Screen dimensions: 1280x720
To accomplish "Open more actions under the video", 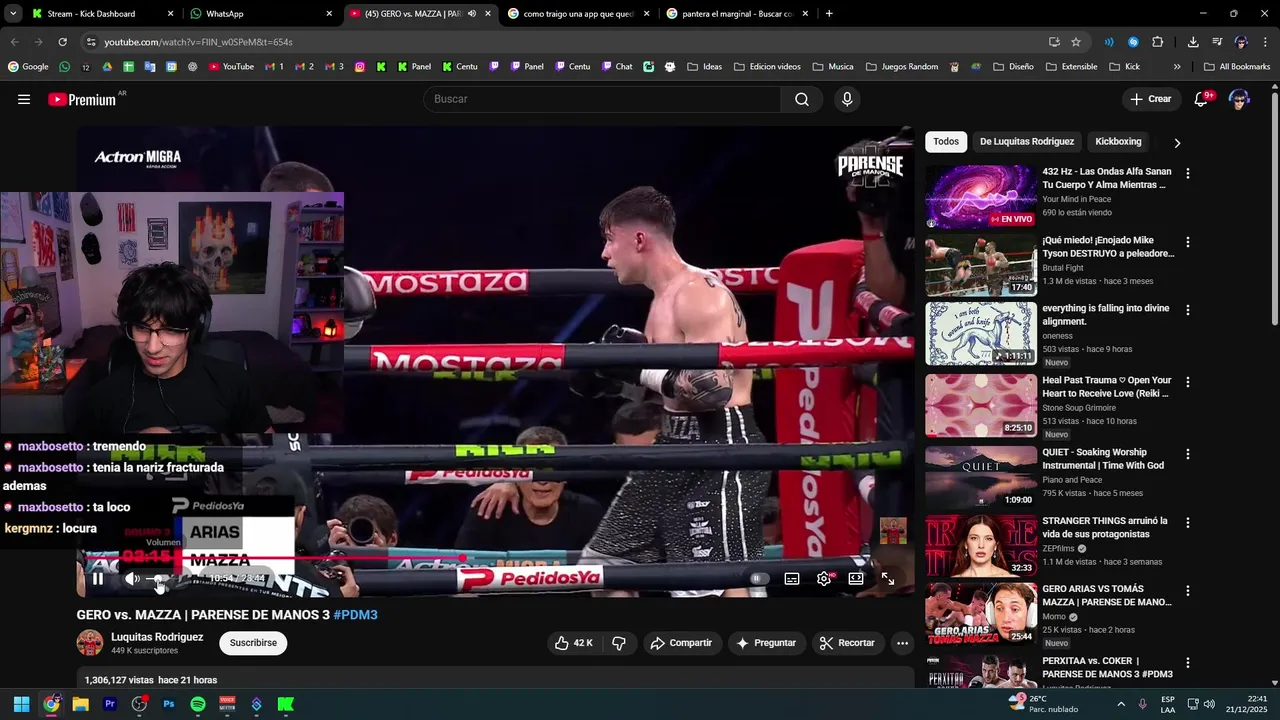I will pos(902,643).
